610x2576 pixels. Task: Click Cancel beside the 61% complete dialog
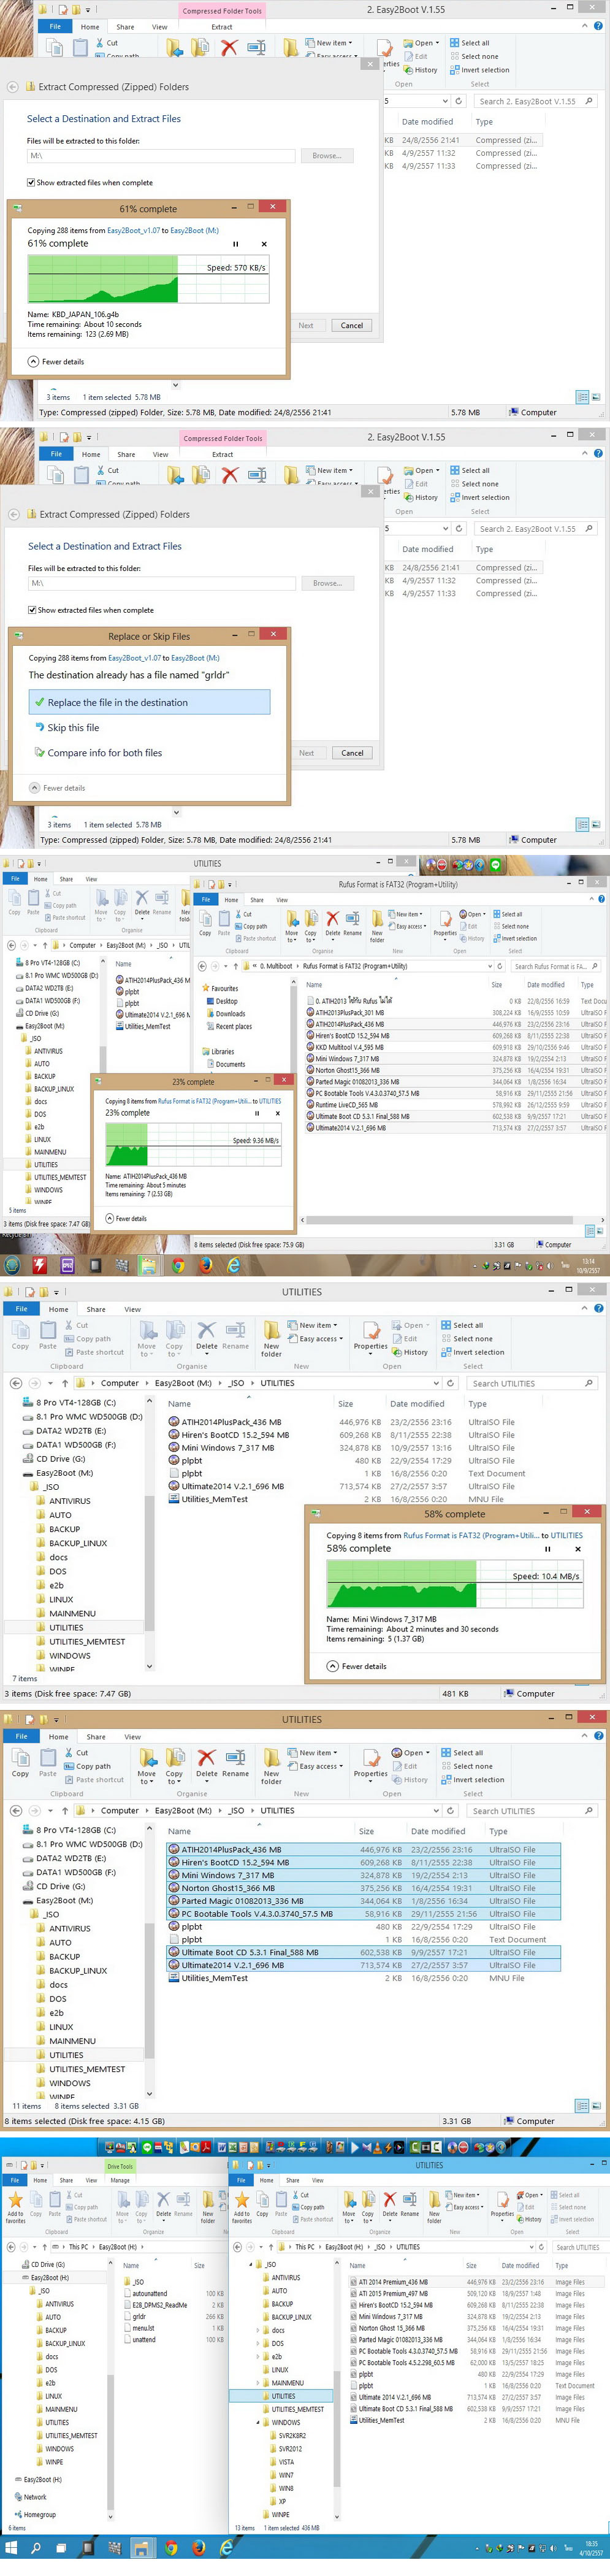click(x=352, y=325)
